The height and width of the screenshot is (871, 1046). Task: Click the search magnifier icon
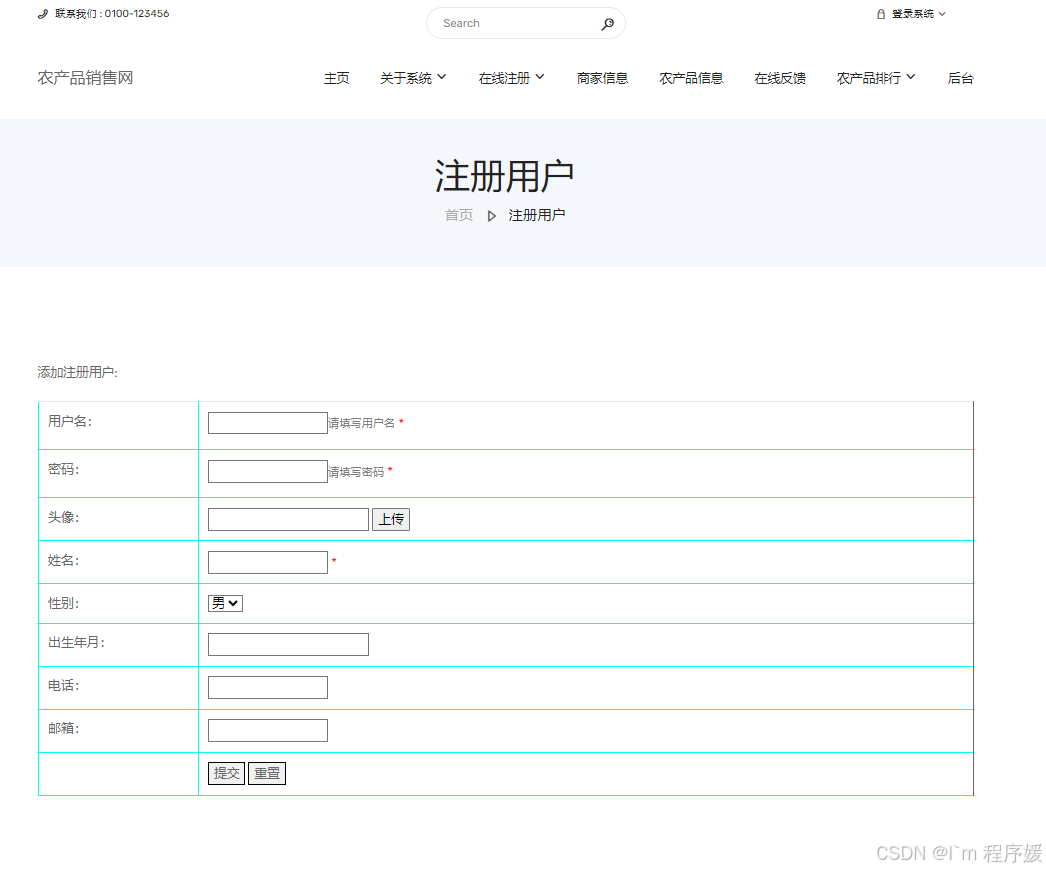pyautogui.click(x=608, y=23)
